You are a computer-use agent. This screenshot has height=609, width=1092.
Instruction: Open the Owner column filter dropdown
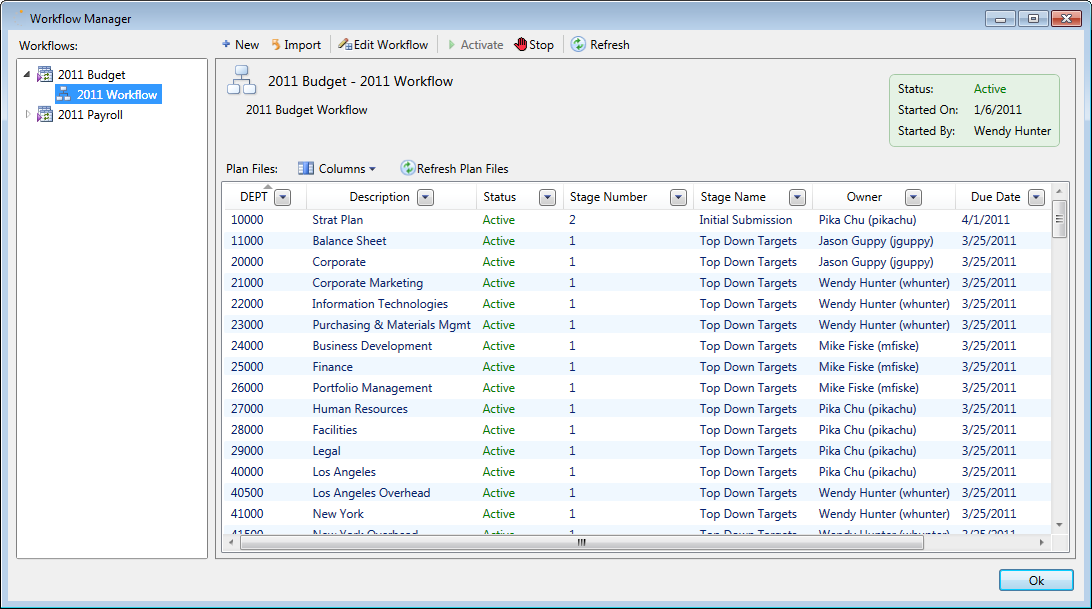click(x=913, y=198)
